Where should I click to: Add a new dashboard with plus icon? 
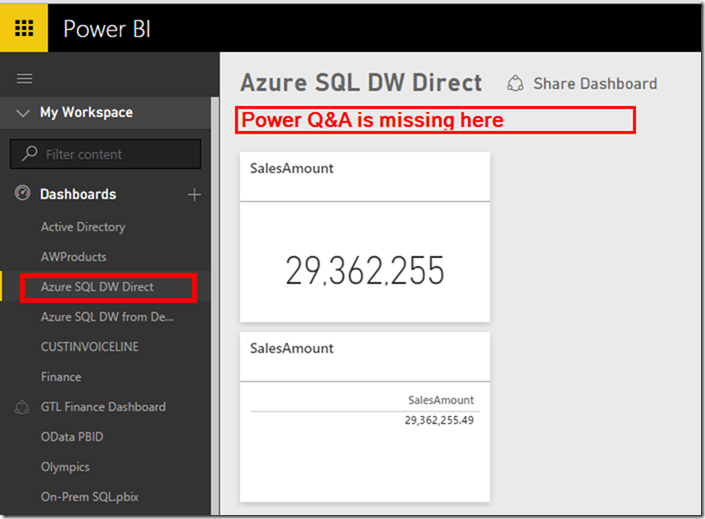tap(194, 195)
